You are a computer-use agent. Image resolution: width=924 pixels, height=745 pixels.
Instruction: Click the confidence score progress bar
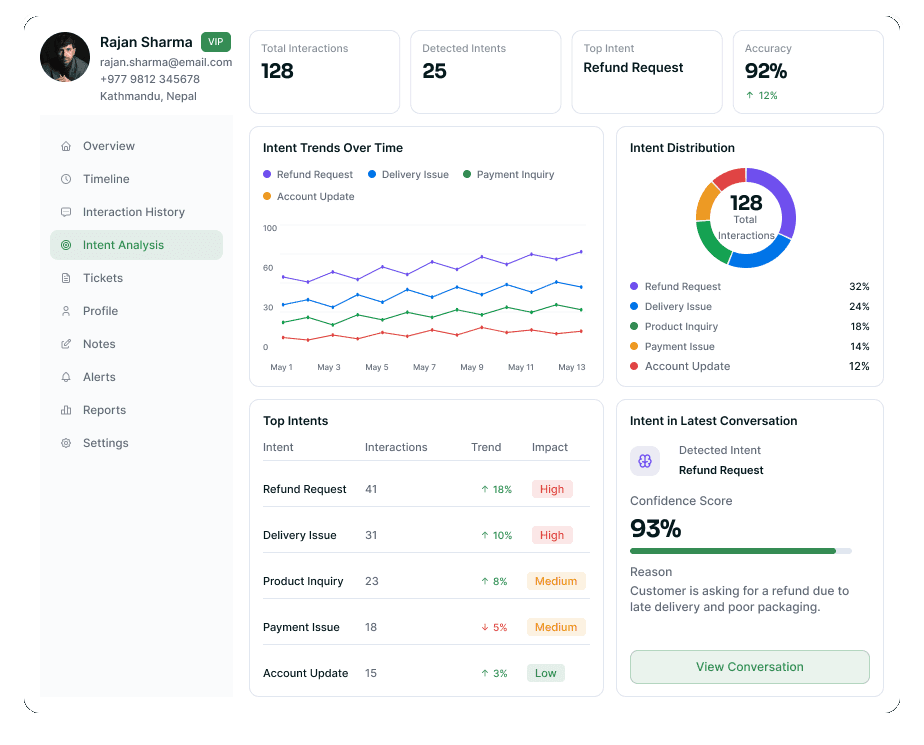point(741,551)
